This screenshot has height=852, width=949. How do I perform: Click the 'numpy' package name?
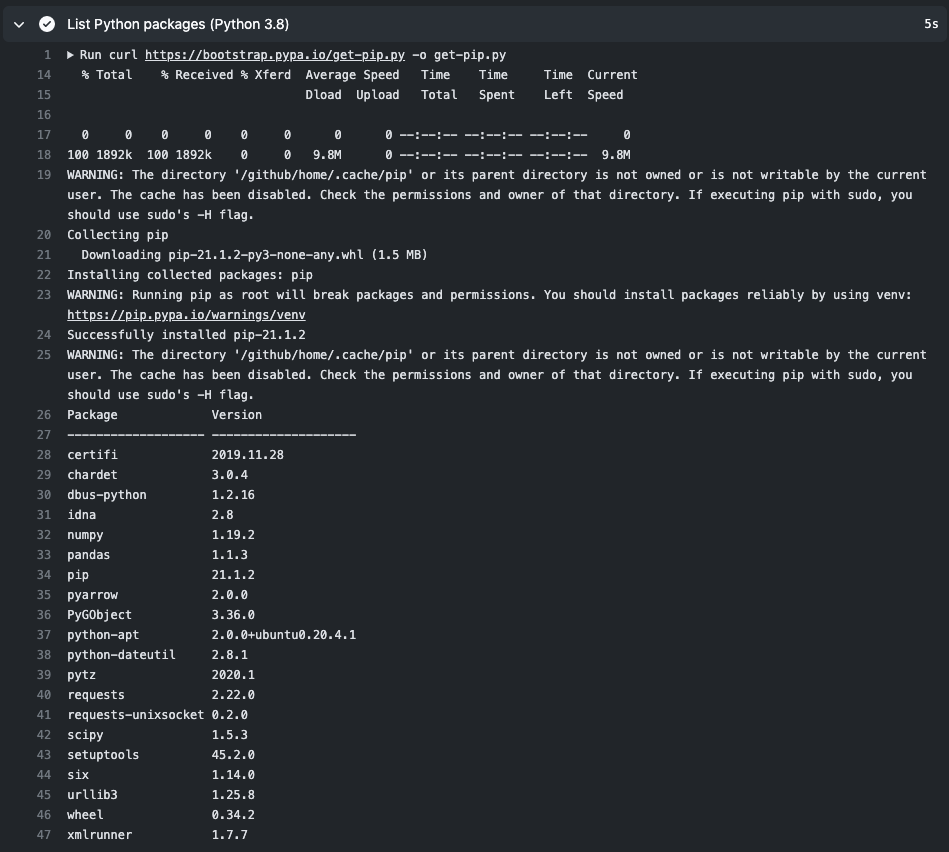pyautogui.click(x=85, y=535)
